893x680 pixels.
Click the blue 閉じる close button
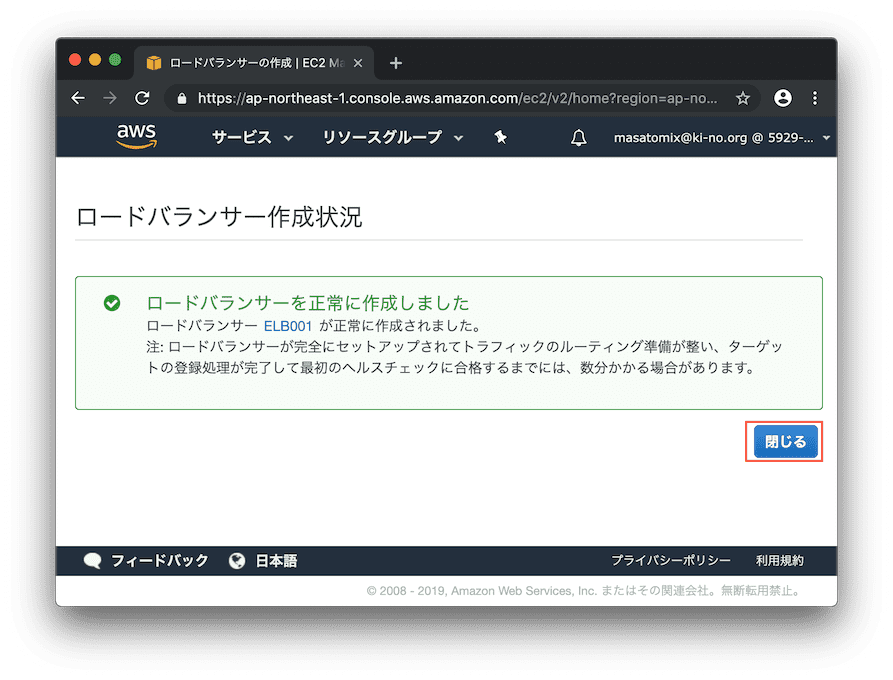(x=785, y=441)
